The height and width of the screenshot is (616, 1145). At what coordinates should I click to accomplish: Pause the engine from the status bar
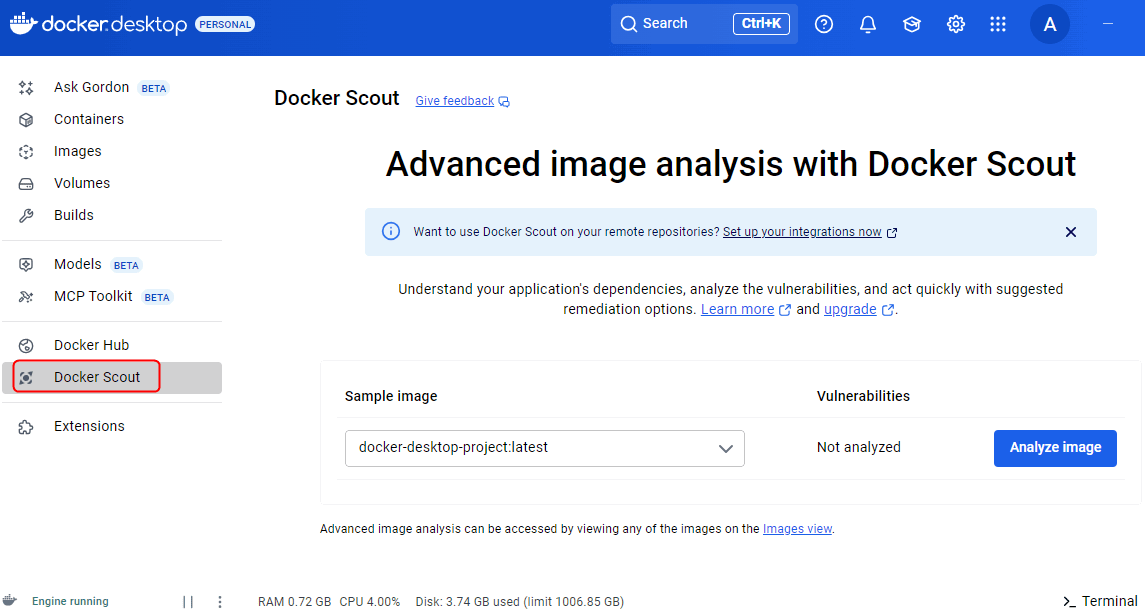tap(188, 601)
